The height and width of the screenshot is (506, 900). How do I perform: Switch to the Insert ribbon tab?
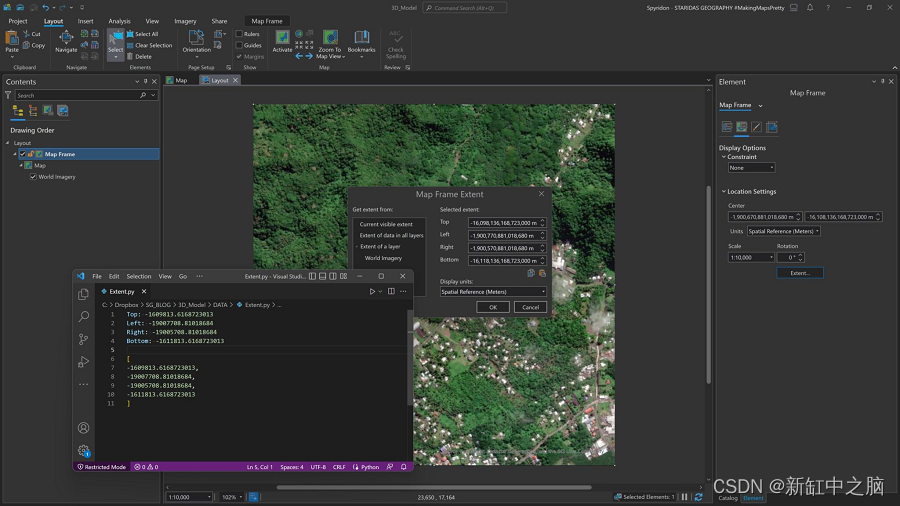pyautogui.click(x=86, y=21)
